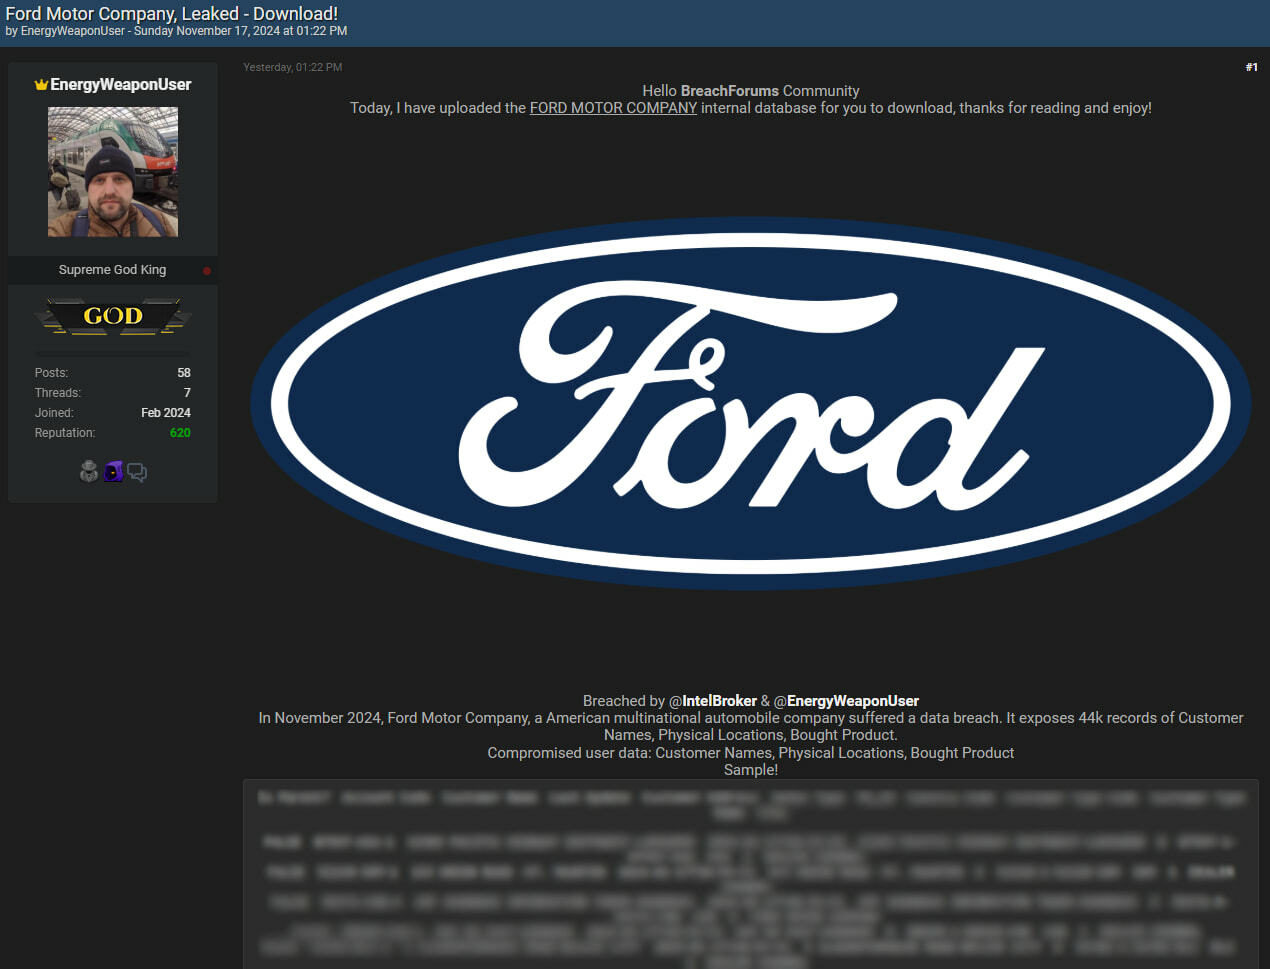Click the posts count 58
The image size is (1270, 969).
[184, 373]
